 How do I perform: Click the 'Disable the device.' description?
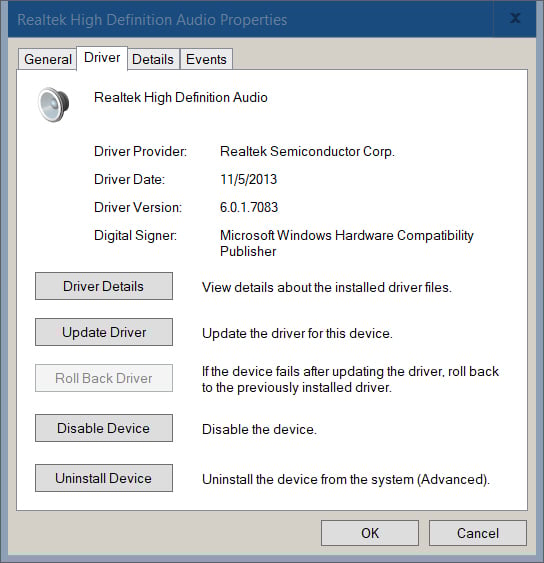[x=259, y=429]
